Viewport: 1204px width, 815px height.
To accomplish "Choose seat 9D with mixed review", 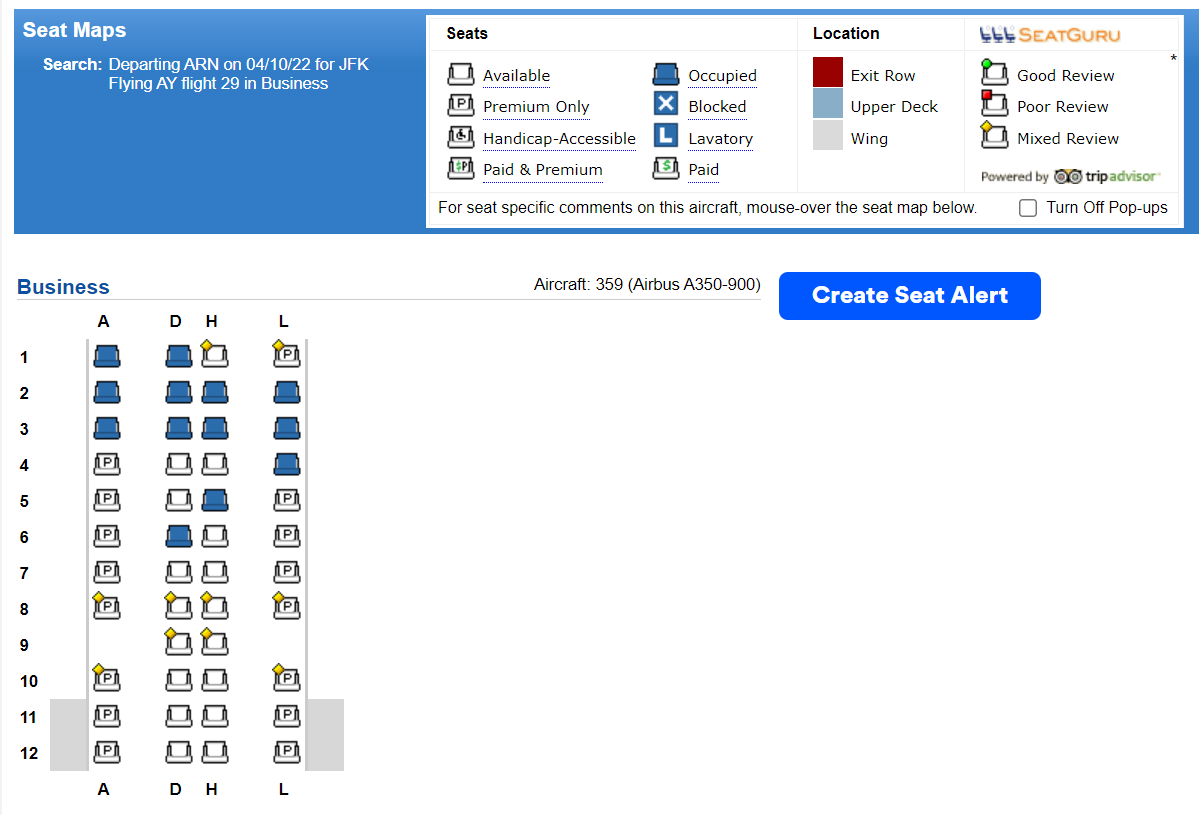I will pyautogui.click(x=179, y=643).
